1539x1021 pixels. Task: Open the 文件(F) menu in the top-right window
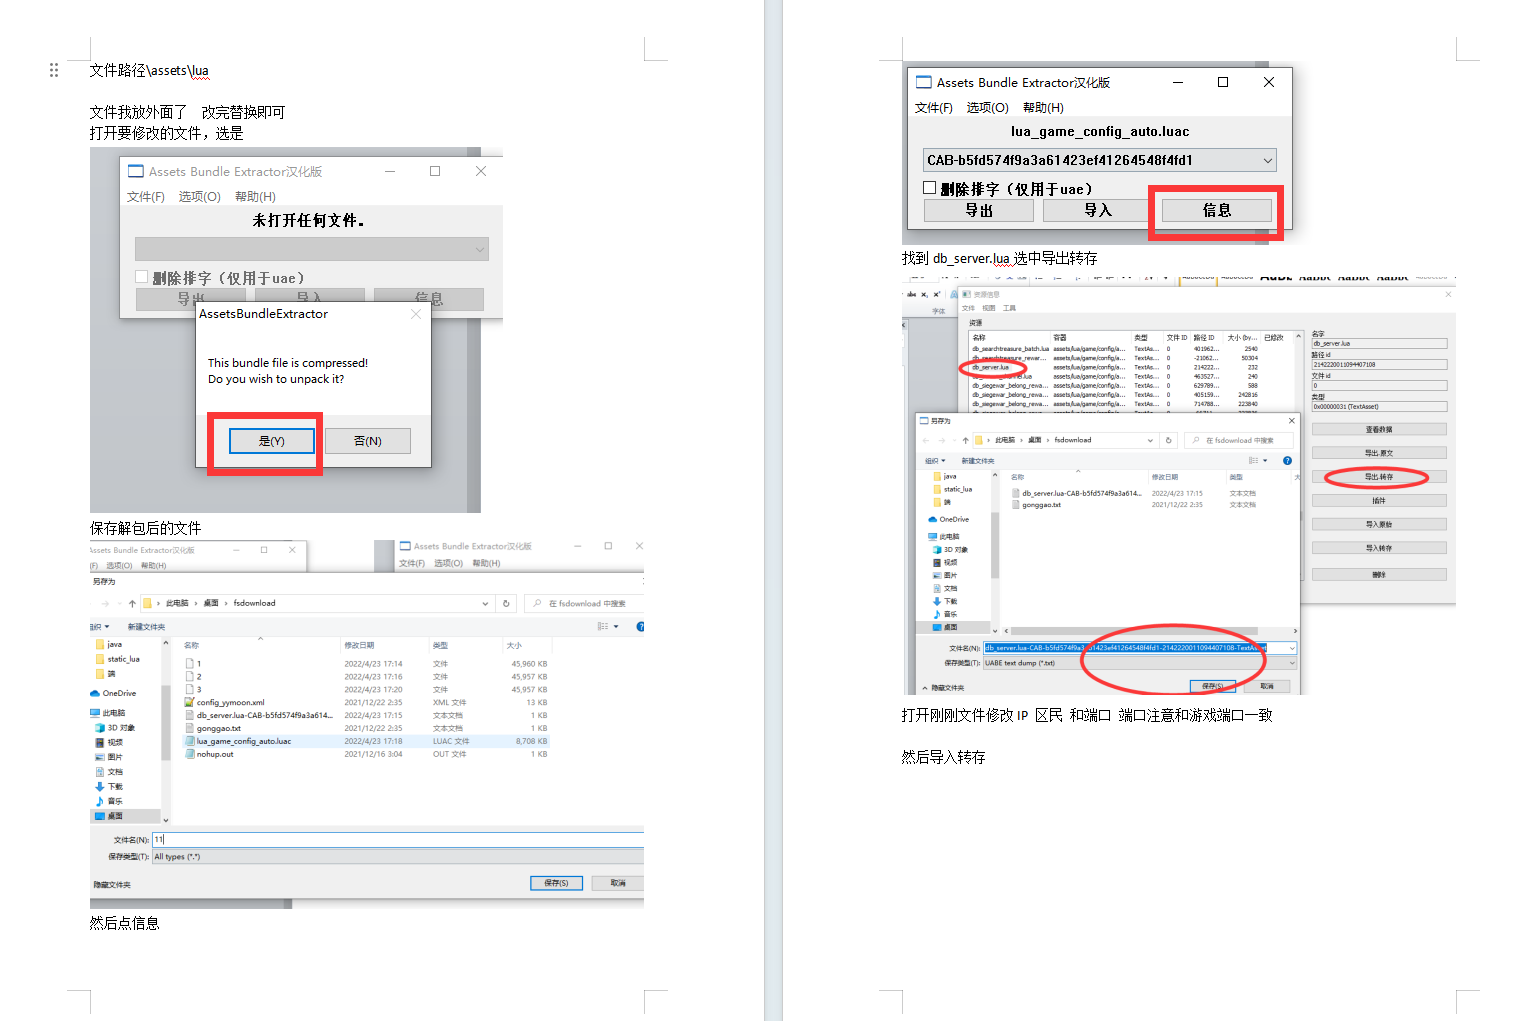[x=933, y=108]
